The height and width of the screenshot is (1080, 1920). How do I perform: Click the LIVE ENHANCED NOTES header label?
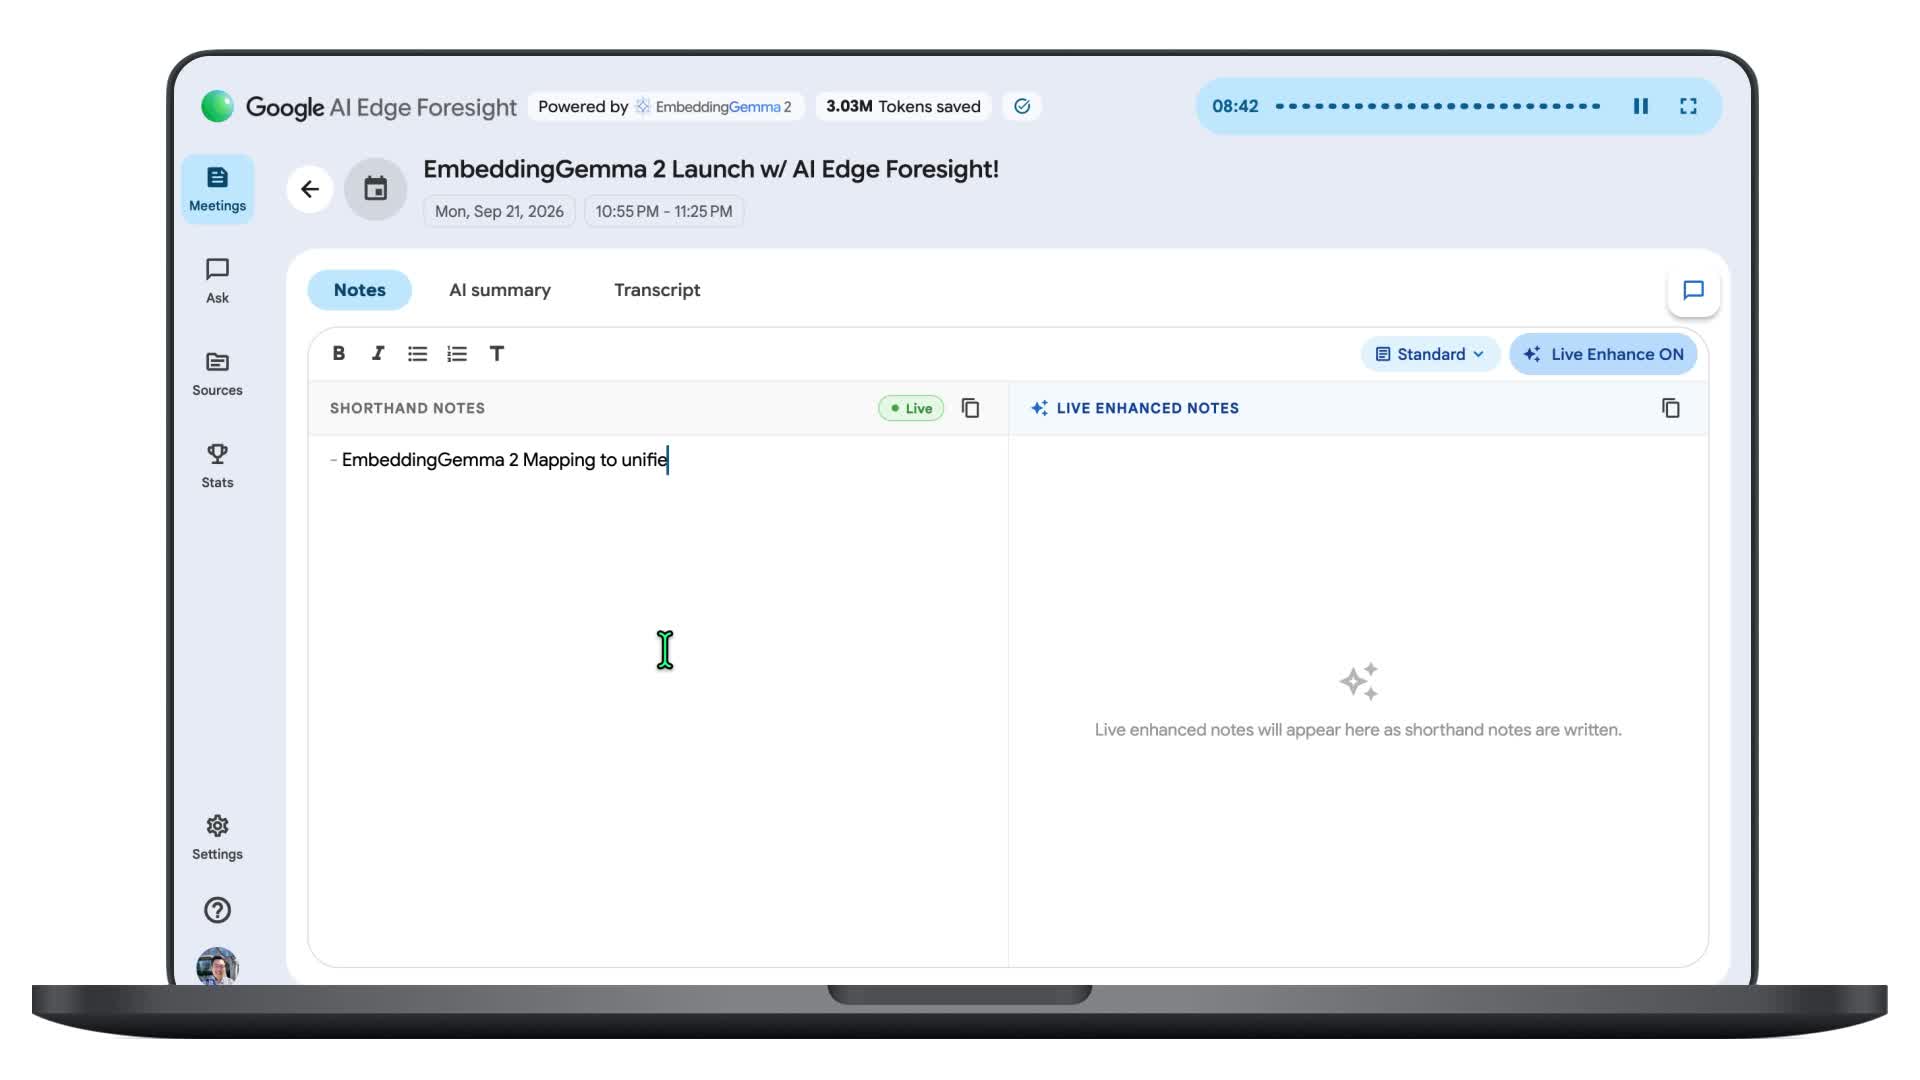coord(1148,408)
